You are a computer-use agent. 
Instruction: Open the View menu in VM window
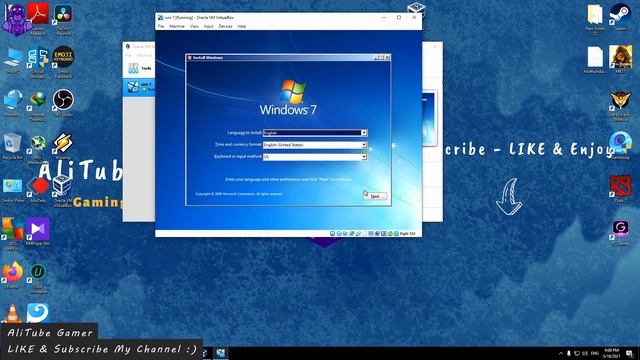194,26
